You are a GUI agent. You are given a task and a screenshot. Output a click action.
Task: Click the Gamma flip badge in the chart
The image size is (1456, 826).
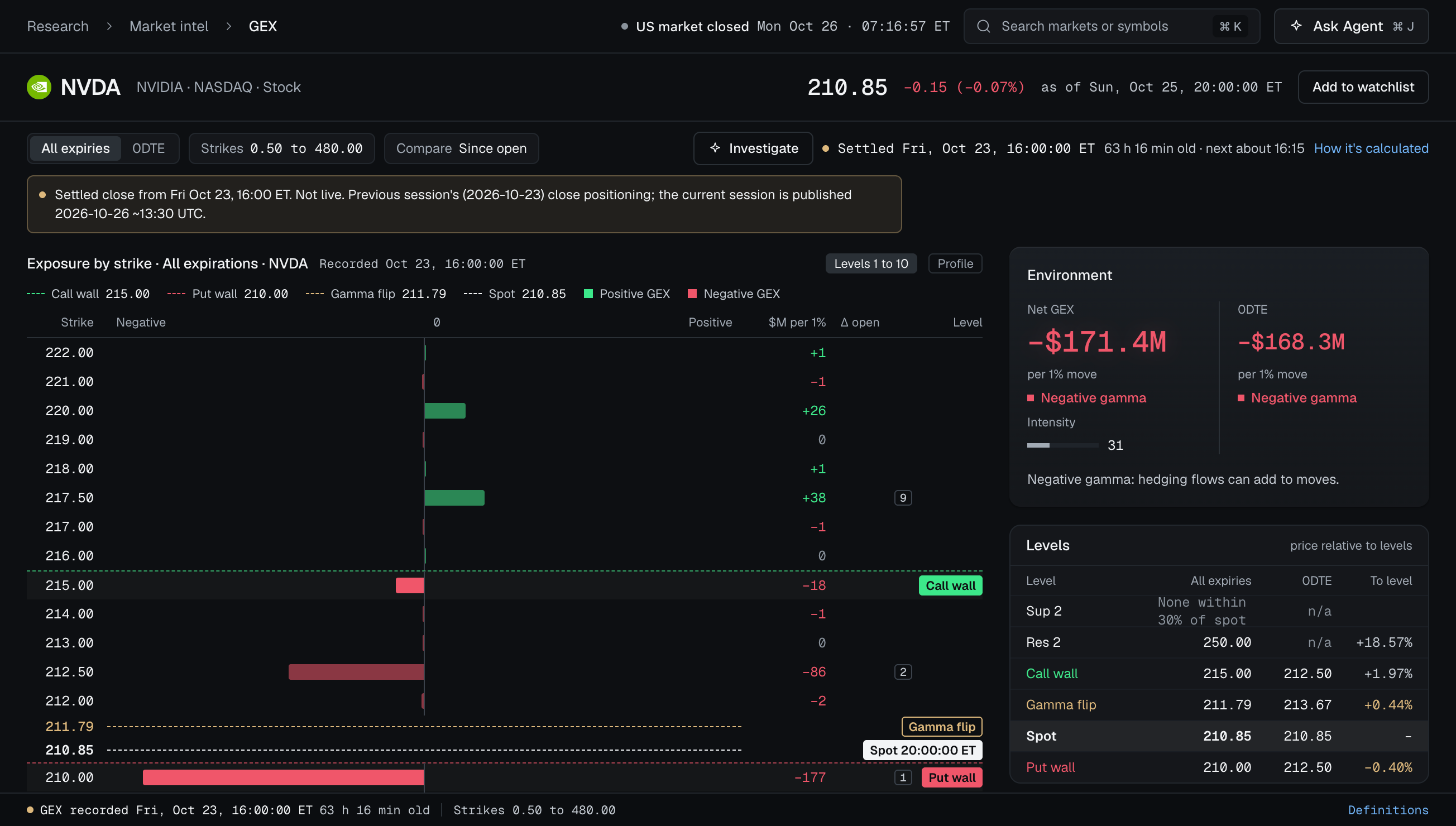point(942,727)
